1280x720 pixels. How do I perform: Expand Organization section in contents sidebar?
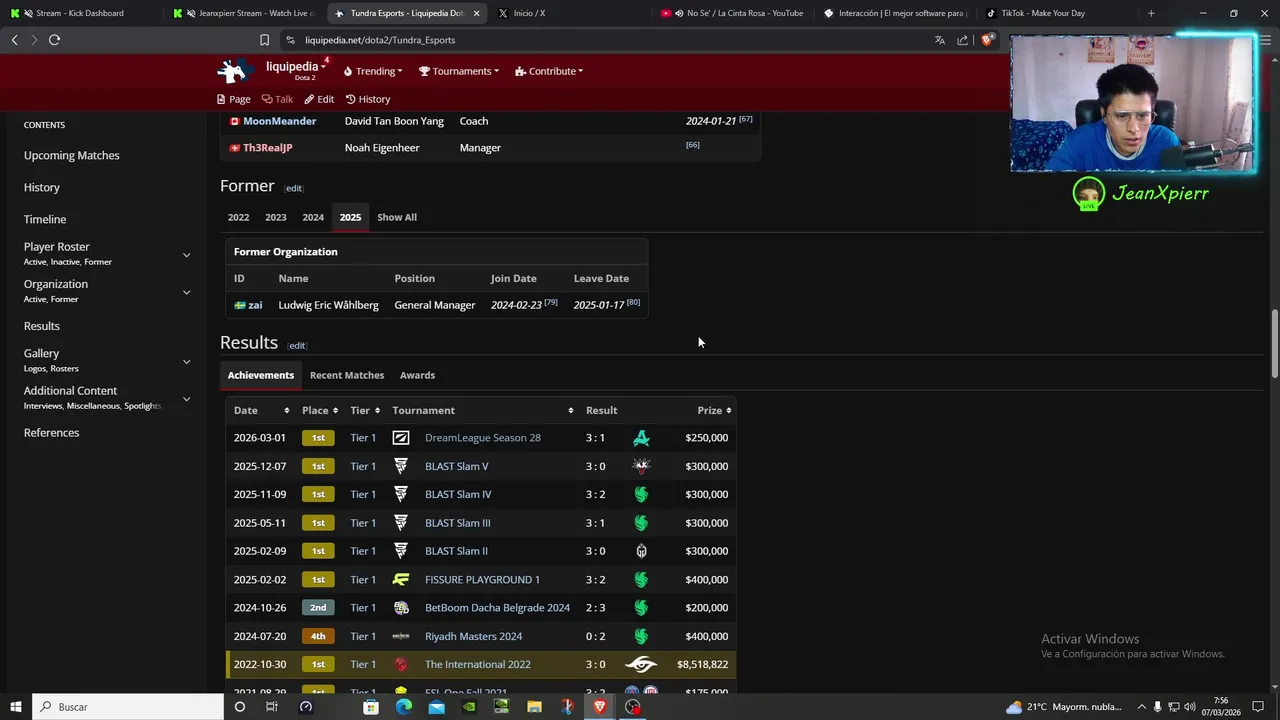pyautogui.click(x=186, y=292)
